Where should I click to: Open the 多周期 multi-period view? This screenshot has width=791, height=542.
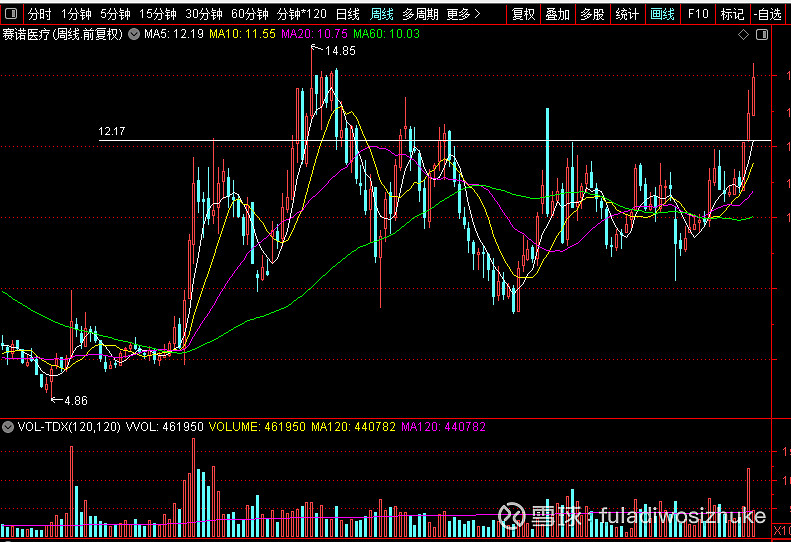coord(420,14)
